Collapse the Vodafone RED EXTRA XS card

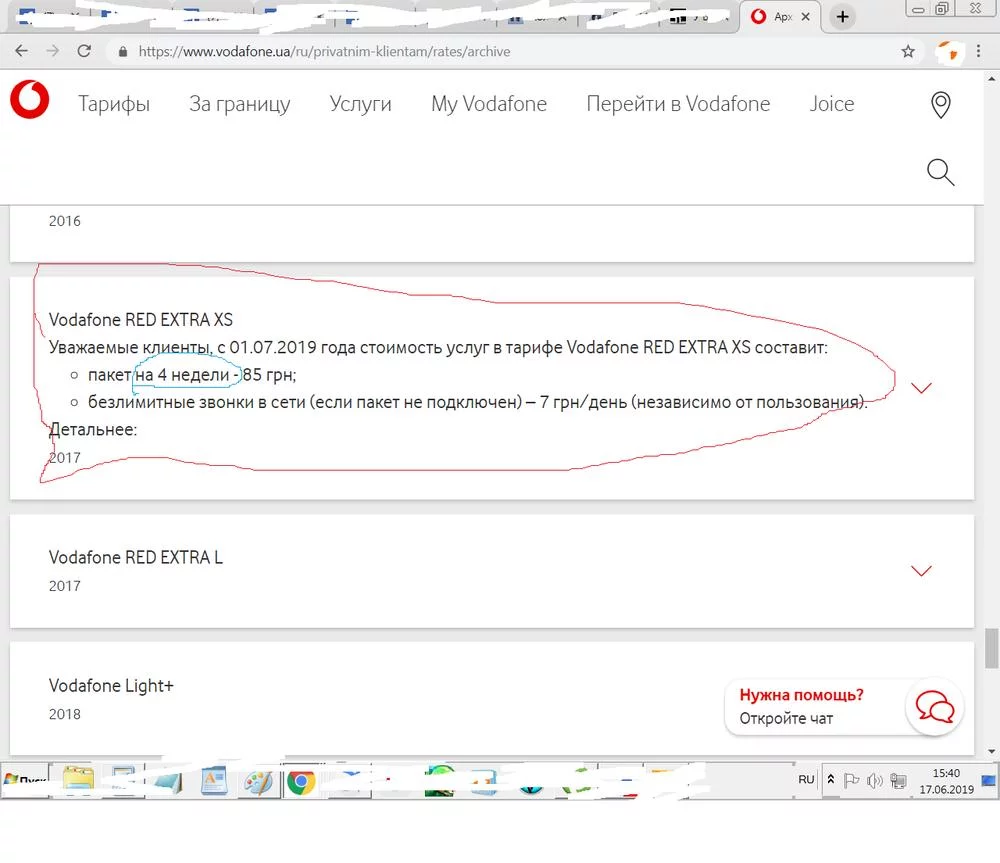[x=922, y=388]
